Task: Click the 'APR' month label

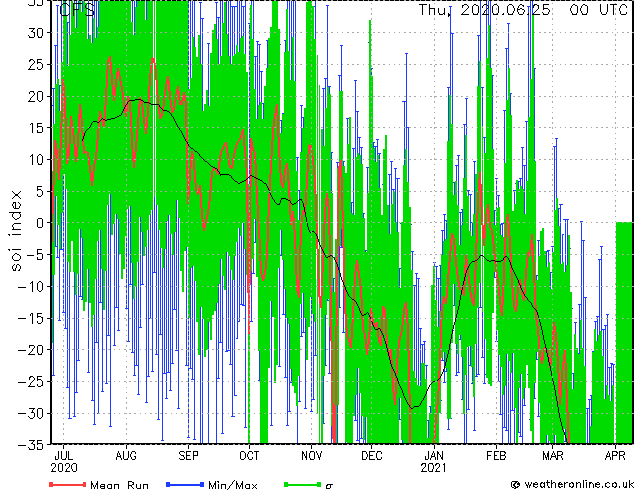Action: [615, 456]
